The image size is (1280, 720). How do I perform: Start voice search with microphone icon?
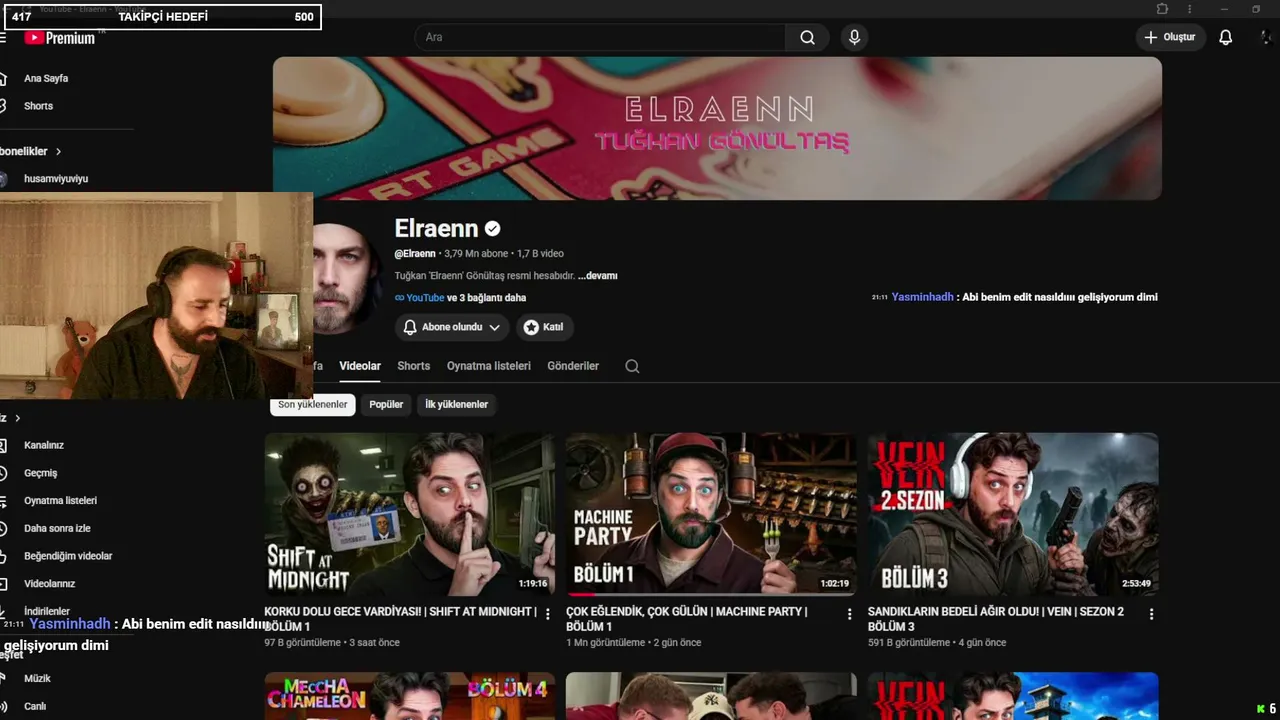(x=854, y=37)
